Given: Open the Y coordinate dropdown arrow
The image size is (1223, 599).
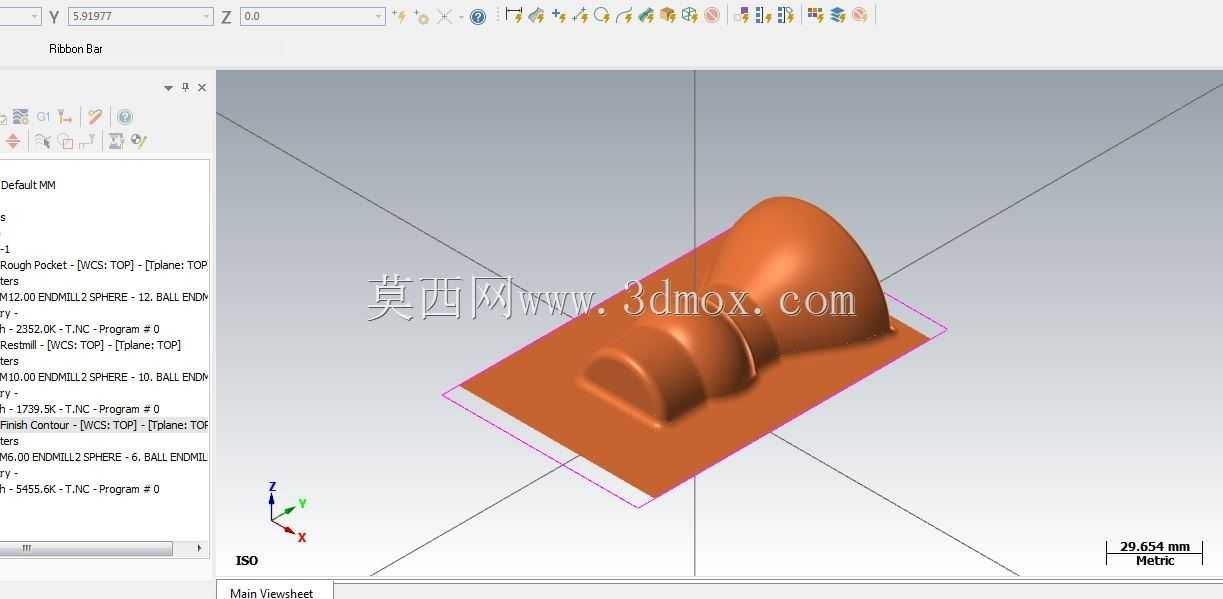Looking at the screenshot, I should pos(206,16).
